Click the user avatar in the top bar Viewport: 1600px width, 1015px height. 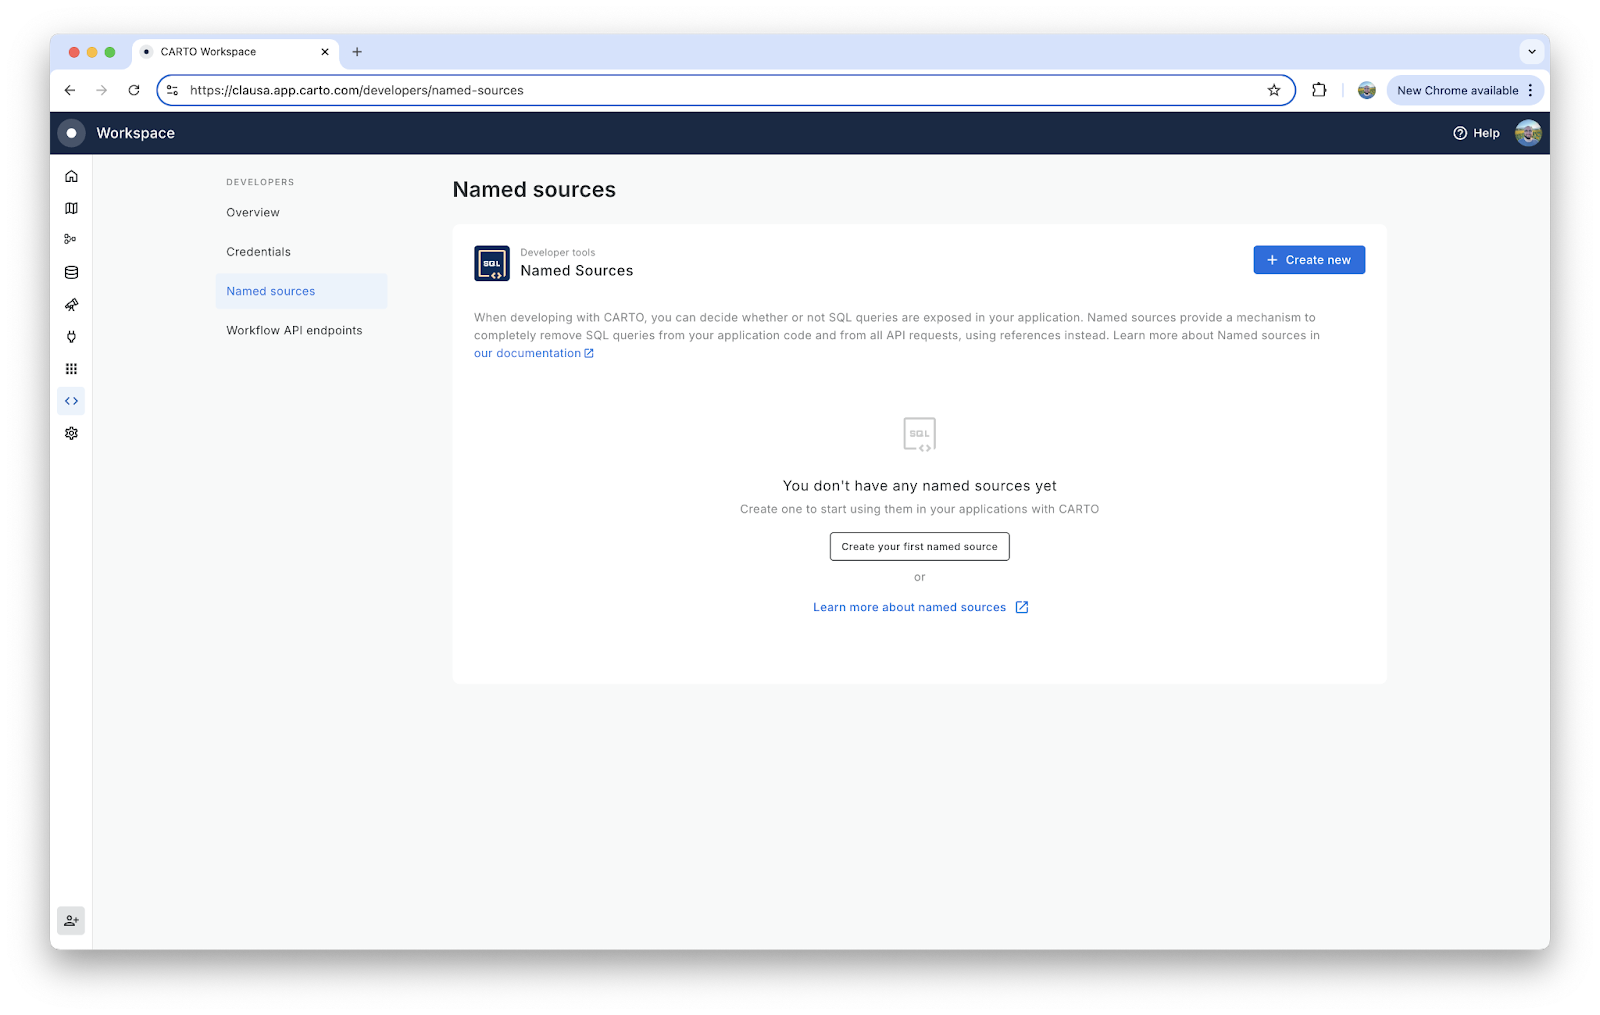(1527, 132)
